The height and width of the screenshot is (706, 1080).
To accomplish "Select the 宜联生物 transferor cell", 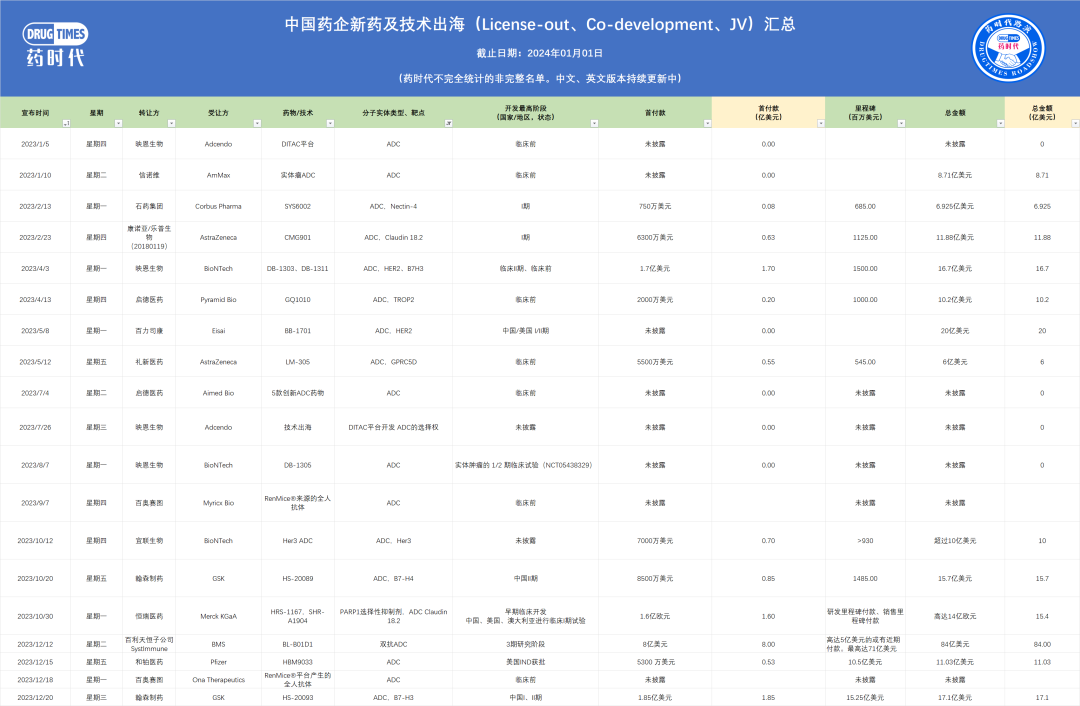I will [149, 541].
